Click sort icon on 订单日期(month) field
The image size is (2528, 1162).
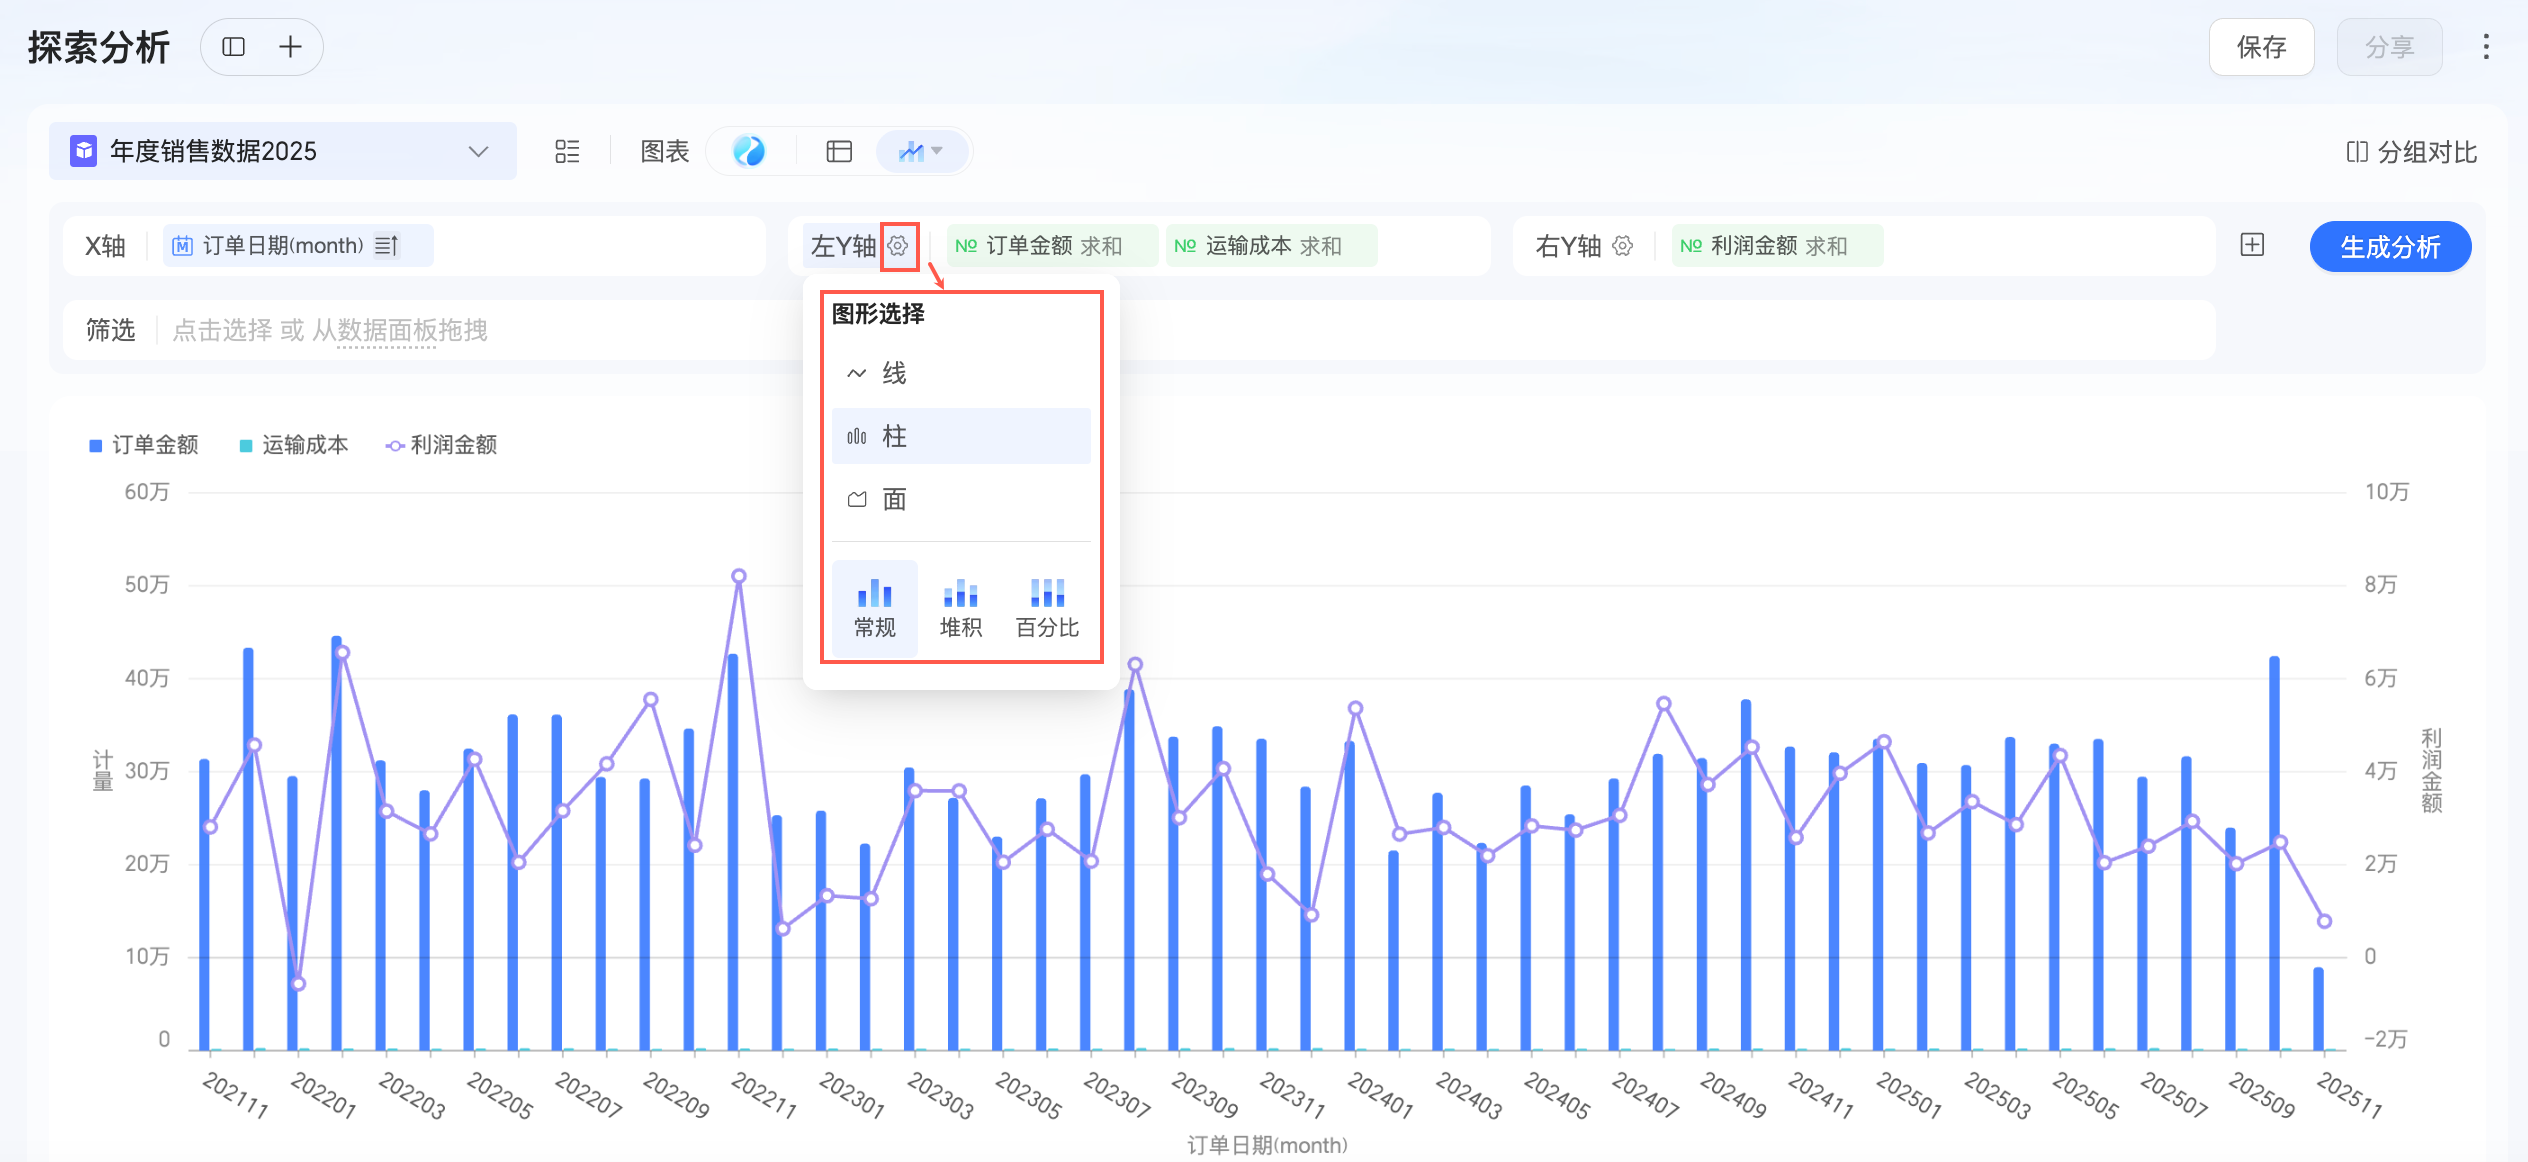click(387, 246)
